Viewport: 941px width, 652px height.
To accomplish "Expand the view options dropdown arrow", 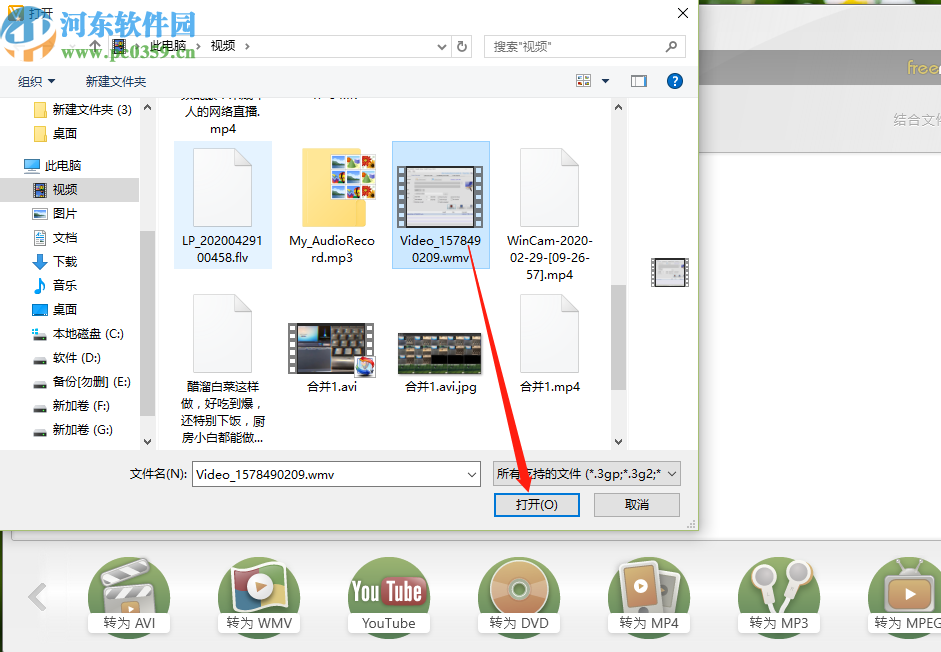I will tap(606, 81).
